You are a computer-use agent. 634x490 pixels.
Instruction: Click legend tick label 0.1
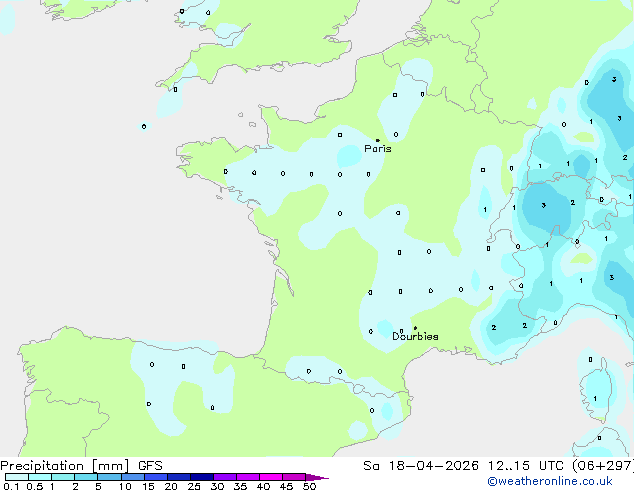[11, 486]
